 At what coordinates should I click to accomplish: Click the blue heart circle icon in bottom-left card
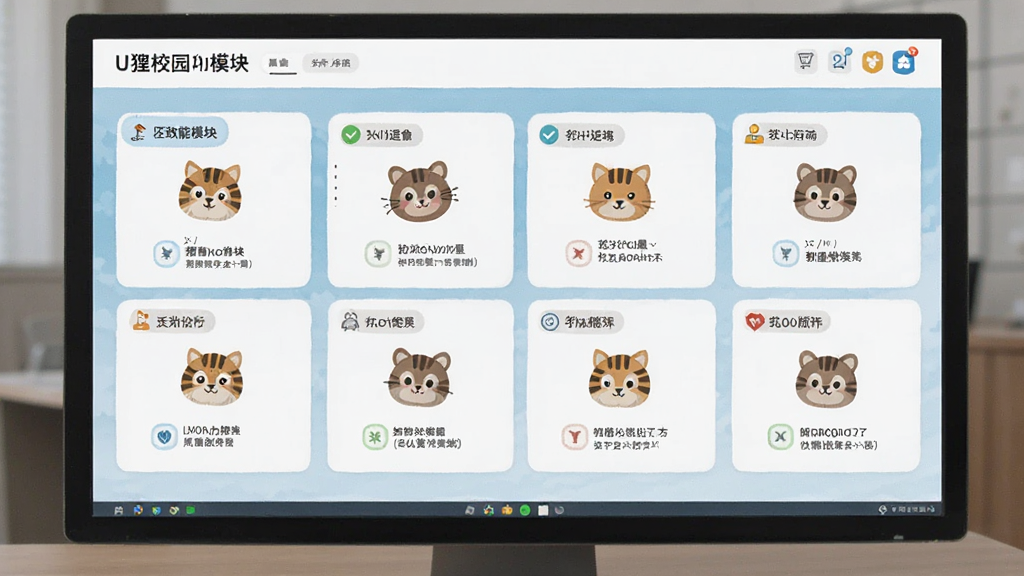(164, 436)
